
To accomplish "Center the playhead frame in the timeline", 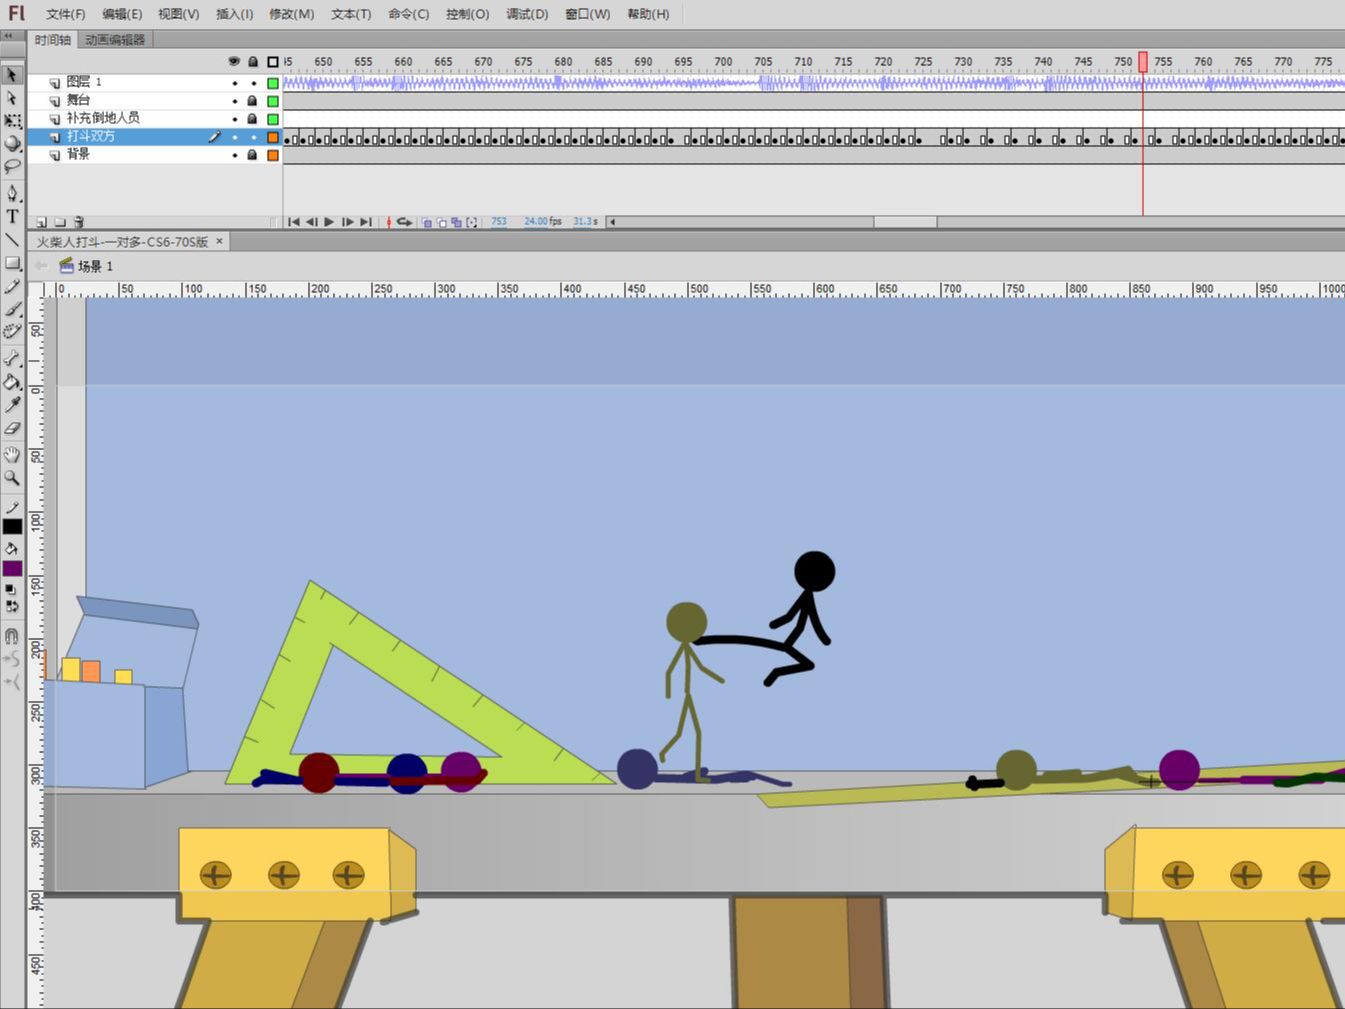I will [389, 222].
